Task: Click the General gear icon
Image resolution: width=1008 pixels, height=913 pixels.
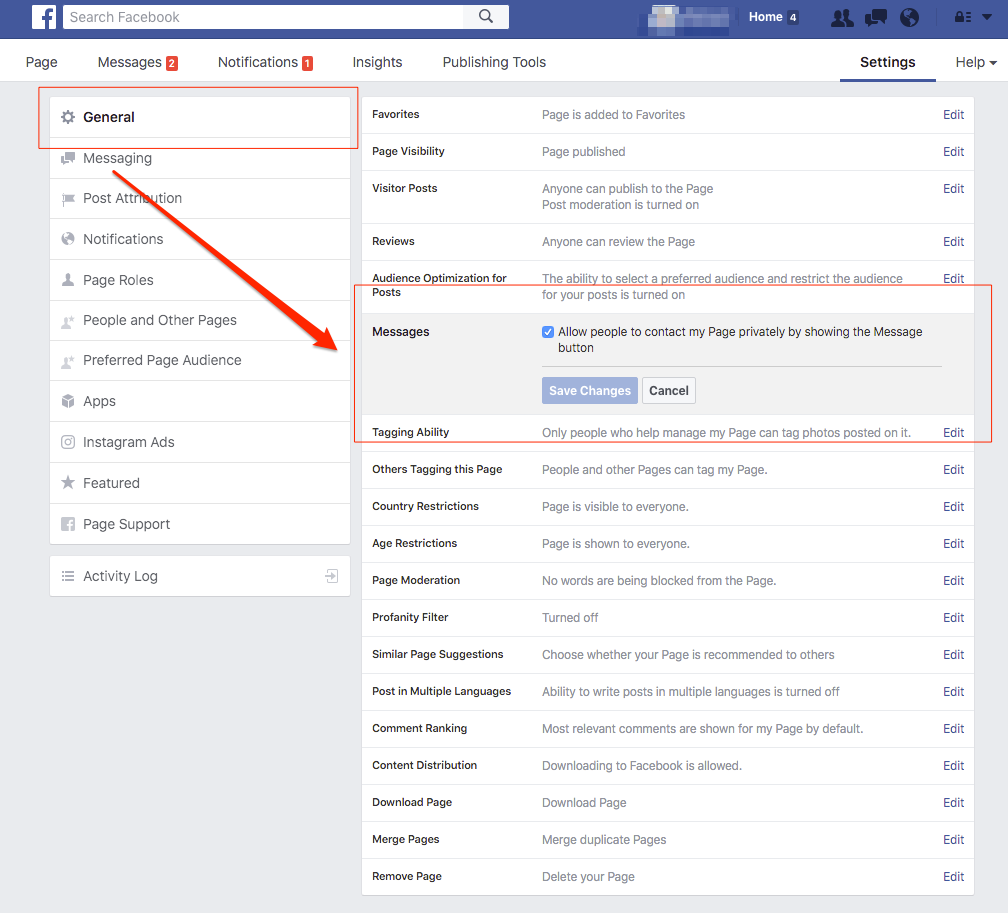Action: point(68,117)
